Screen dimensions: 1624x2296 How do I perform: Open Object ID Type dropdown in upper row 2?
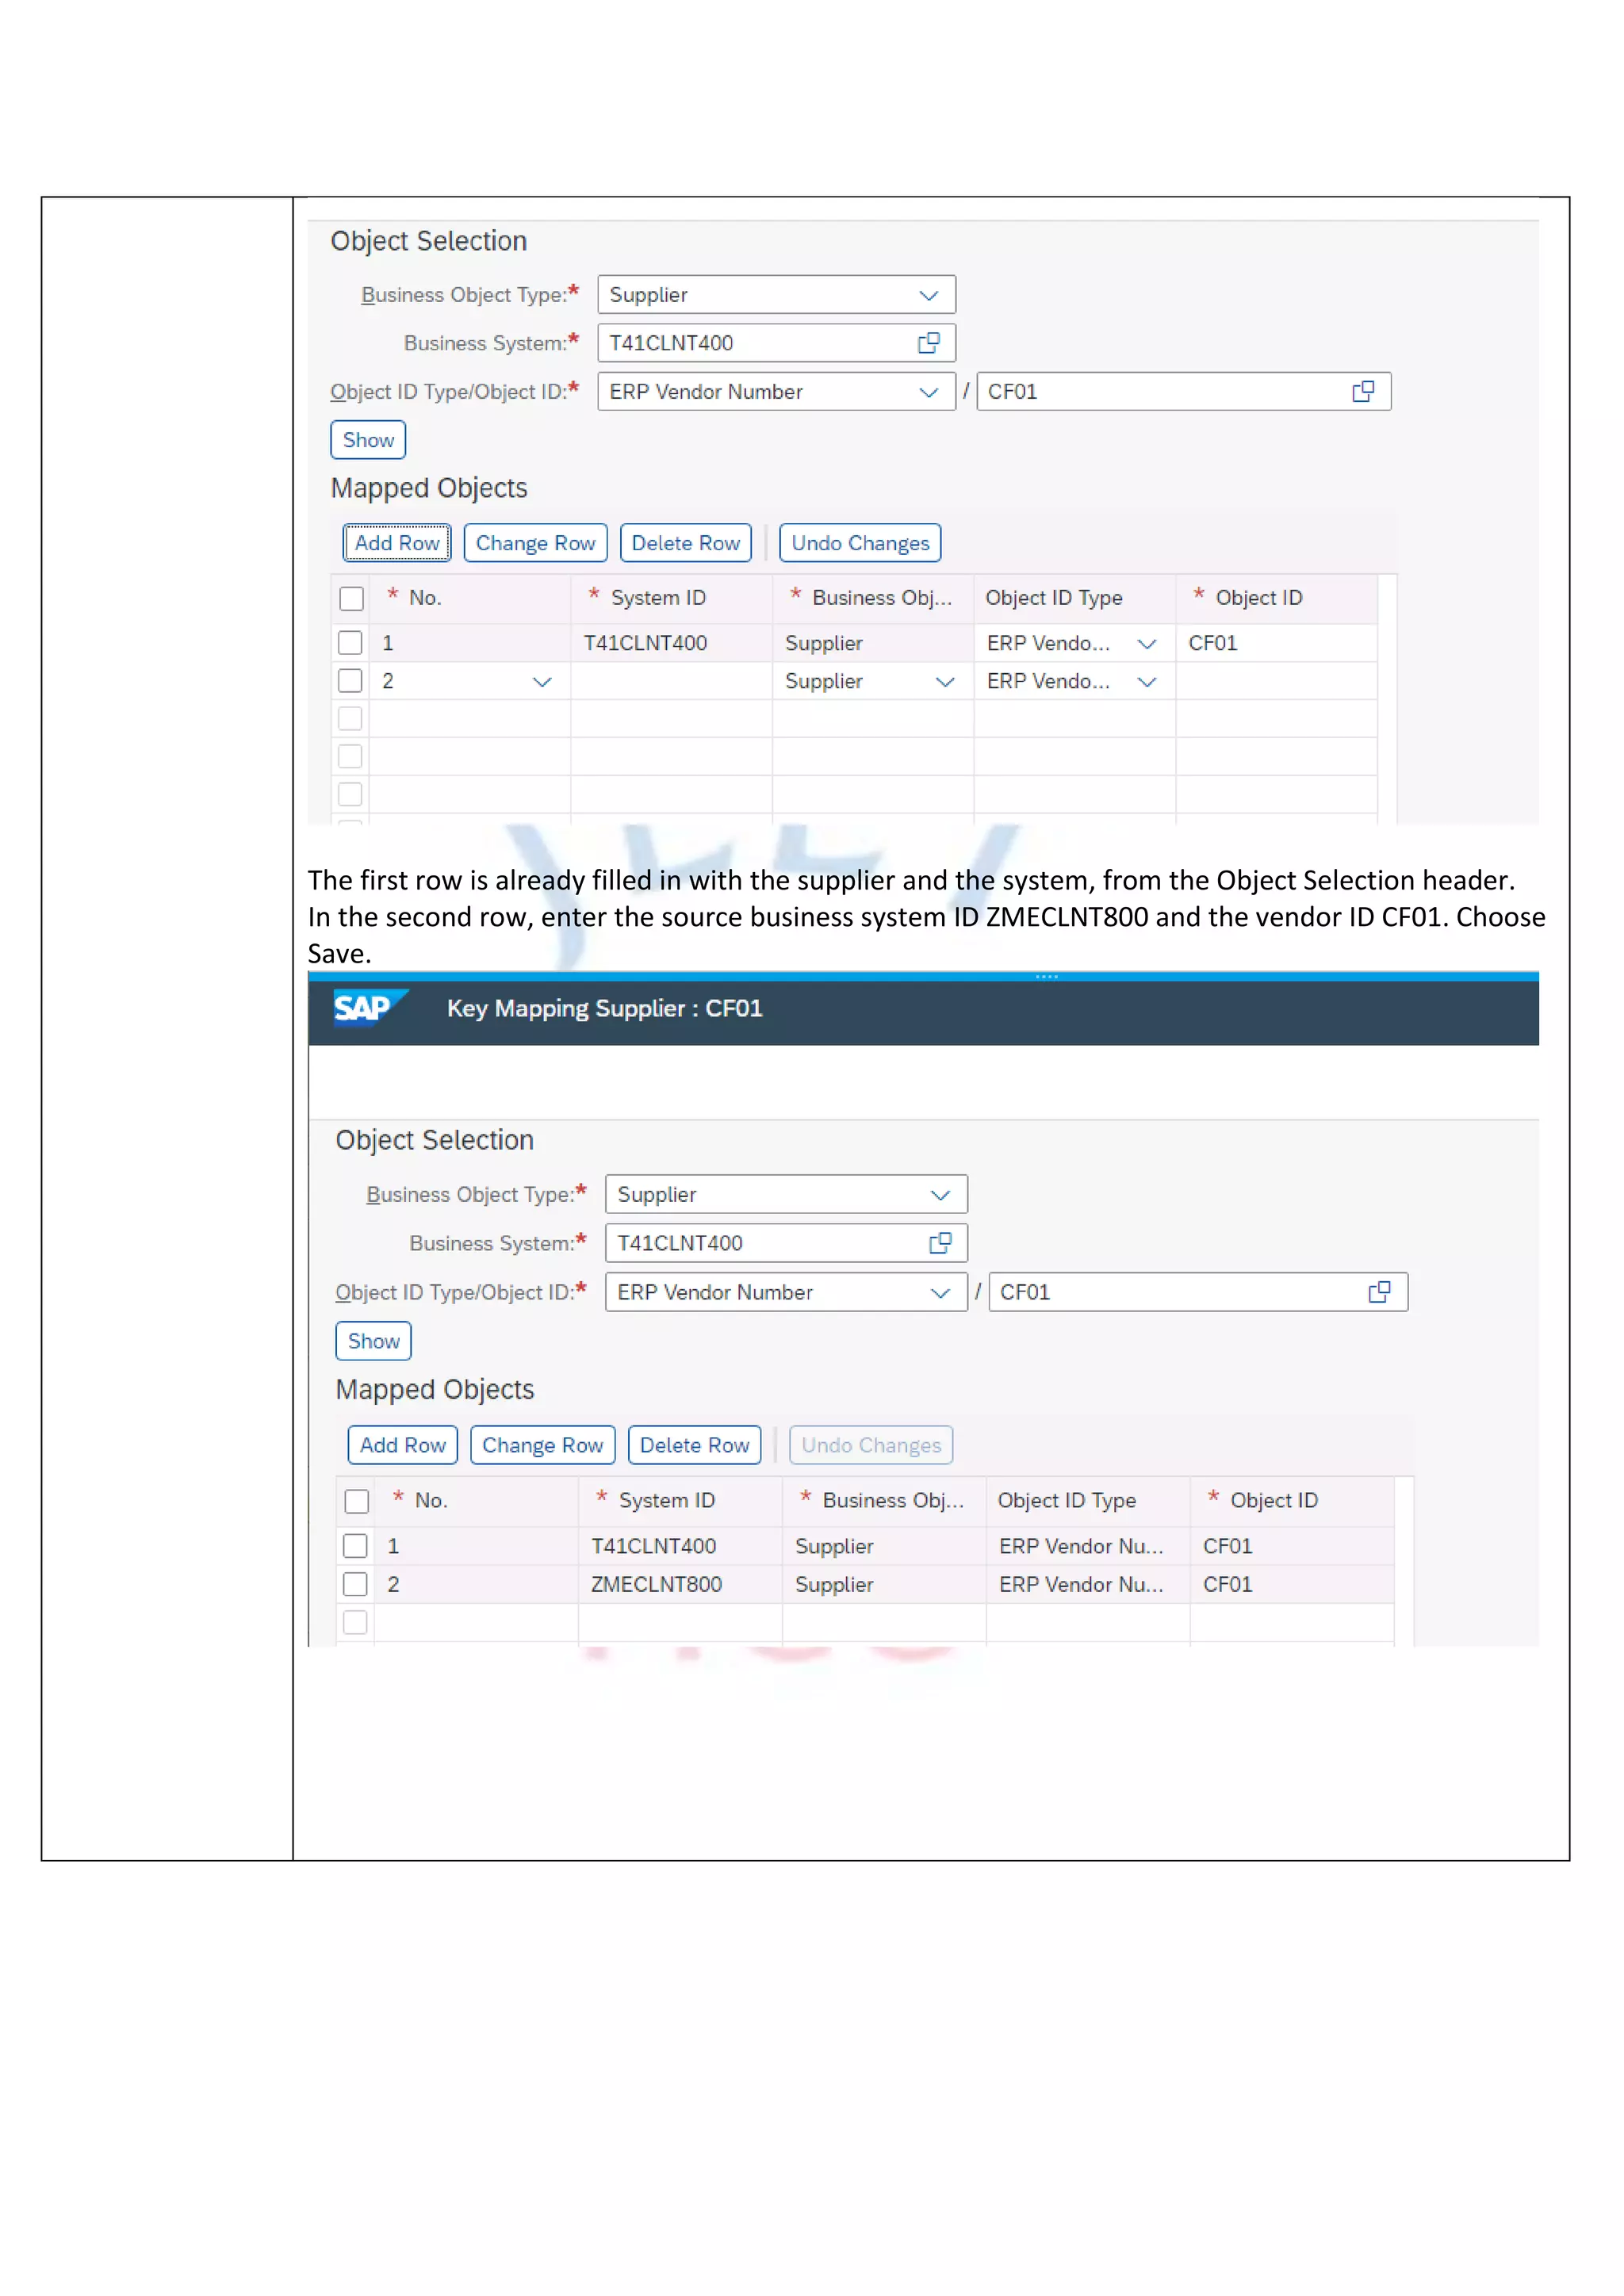(1147, 682)
